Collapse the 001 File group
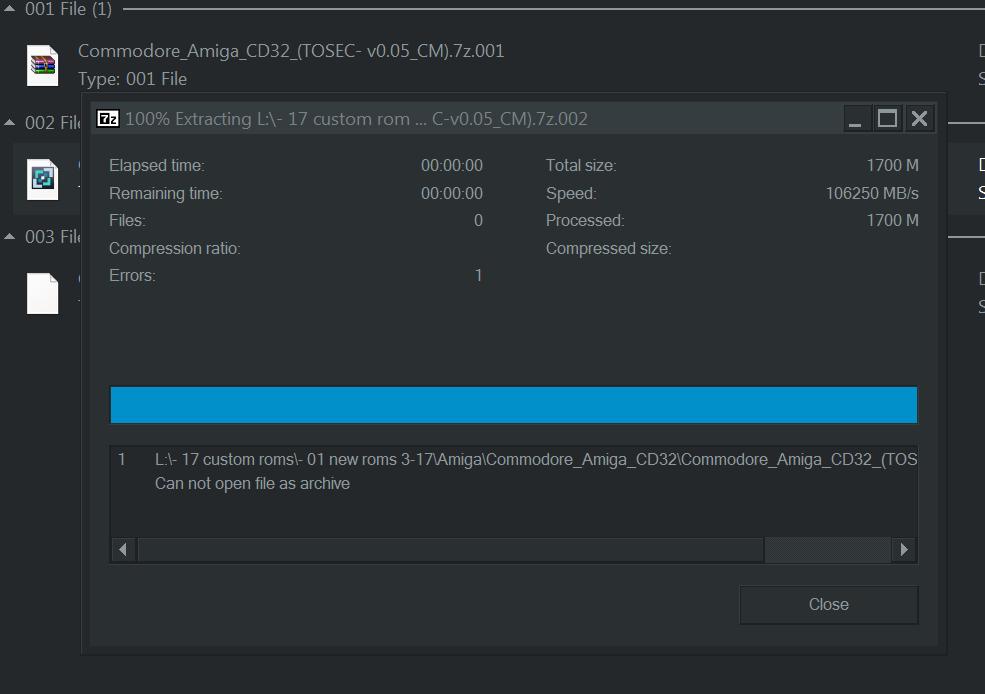985x694 pixels. 9,9
